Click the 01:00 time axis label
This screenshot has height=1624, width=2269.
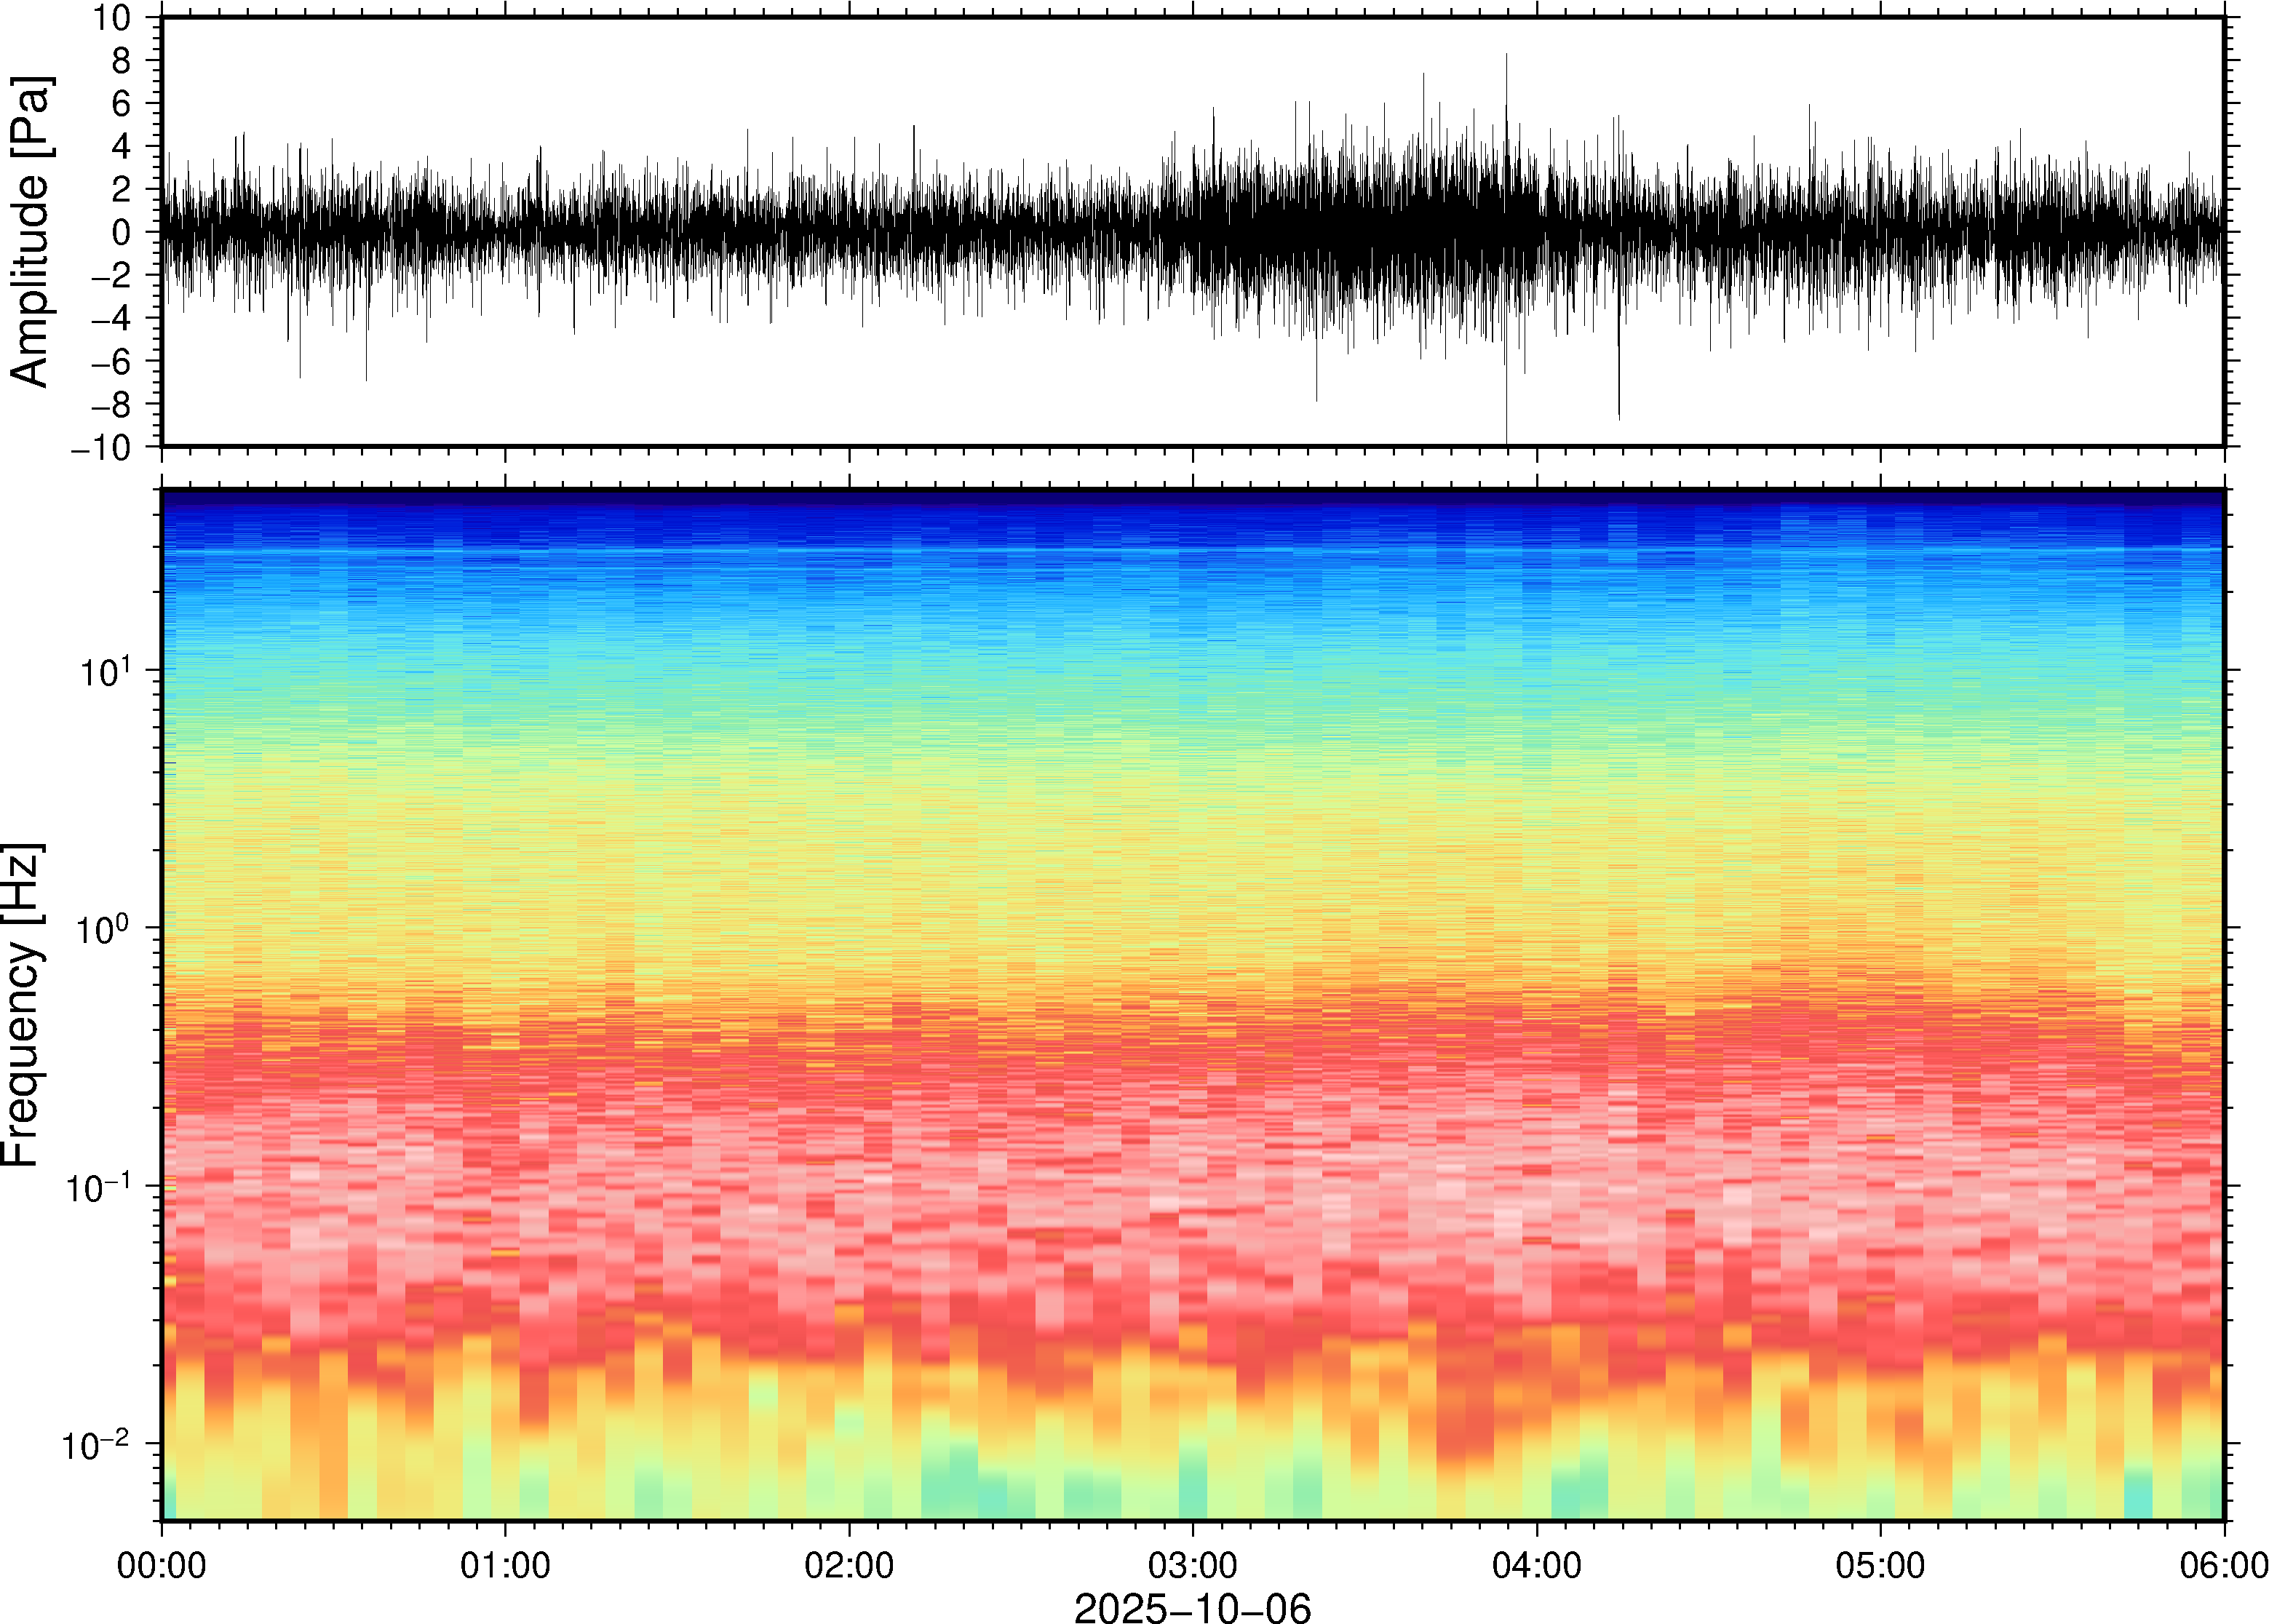(505, 1564)
